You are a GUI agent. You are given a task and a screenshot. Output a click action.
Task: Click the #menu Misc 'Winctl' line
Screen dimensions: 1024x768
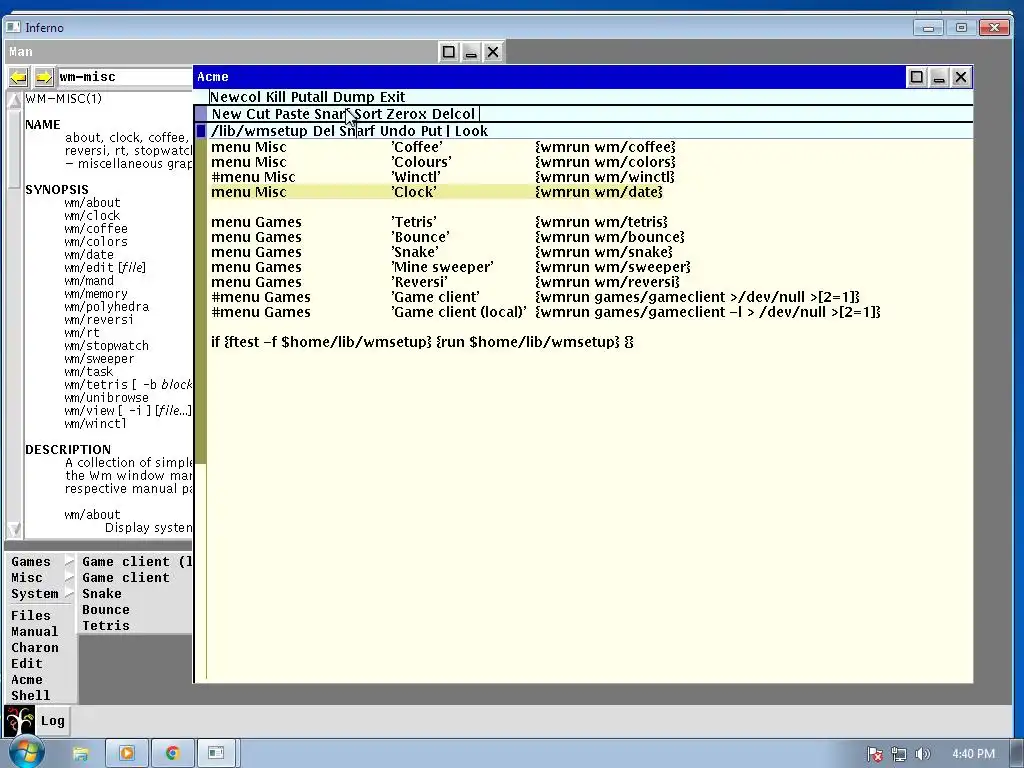443,177
